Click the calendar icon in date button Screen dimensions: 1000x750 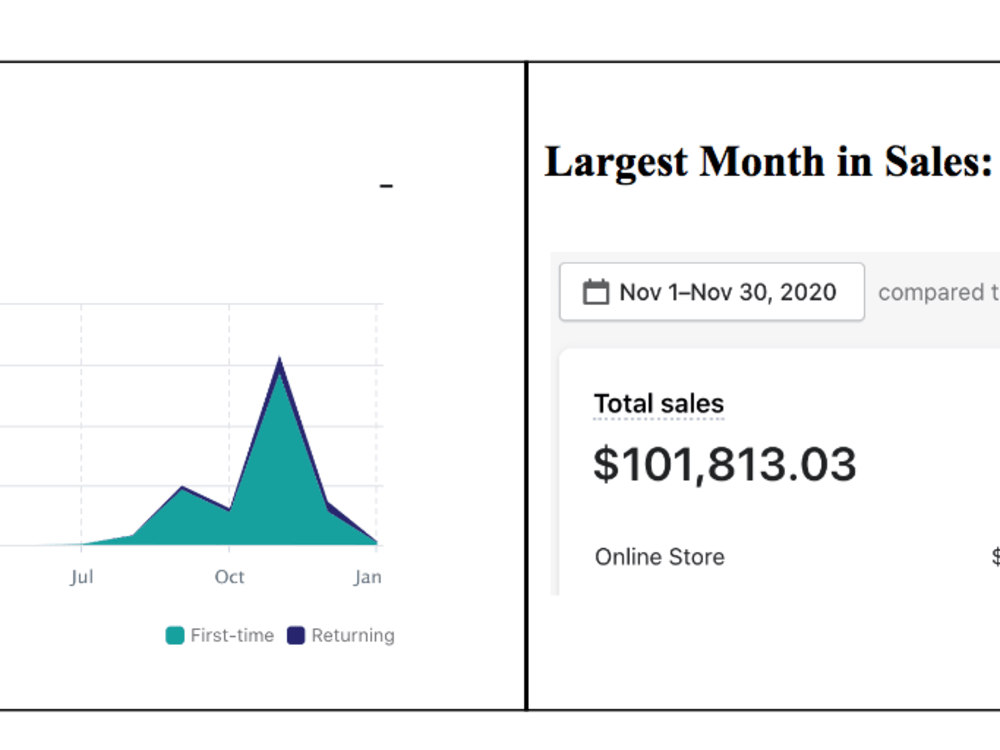tap(596, 292)
